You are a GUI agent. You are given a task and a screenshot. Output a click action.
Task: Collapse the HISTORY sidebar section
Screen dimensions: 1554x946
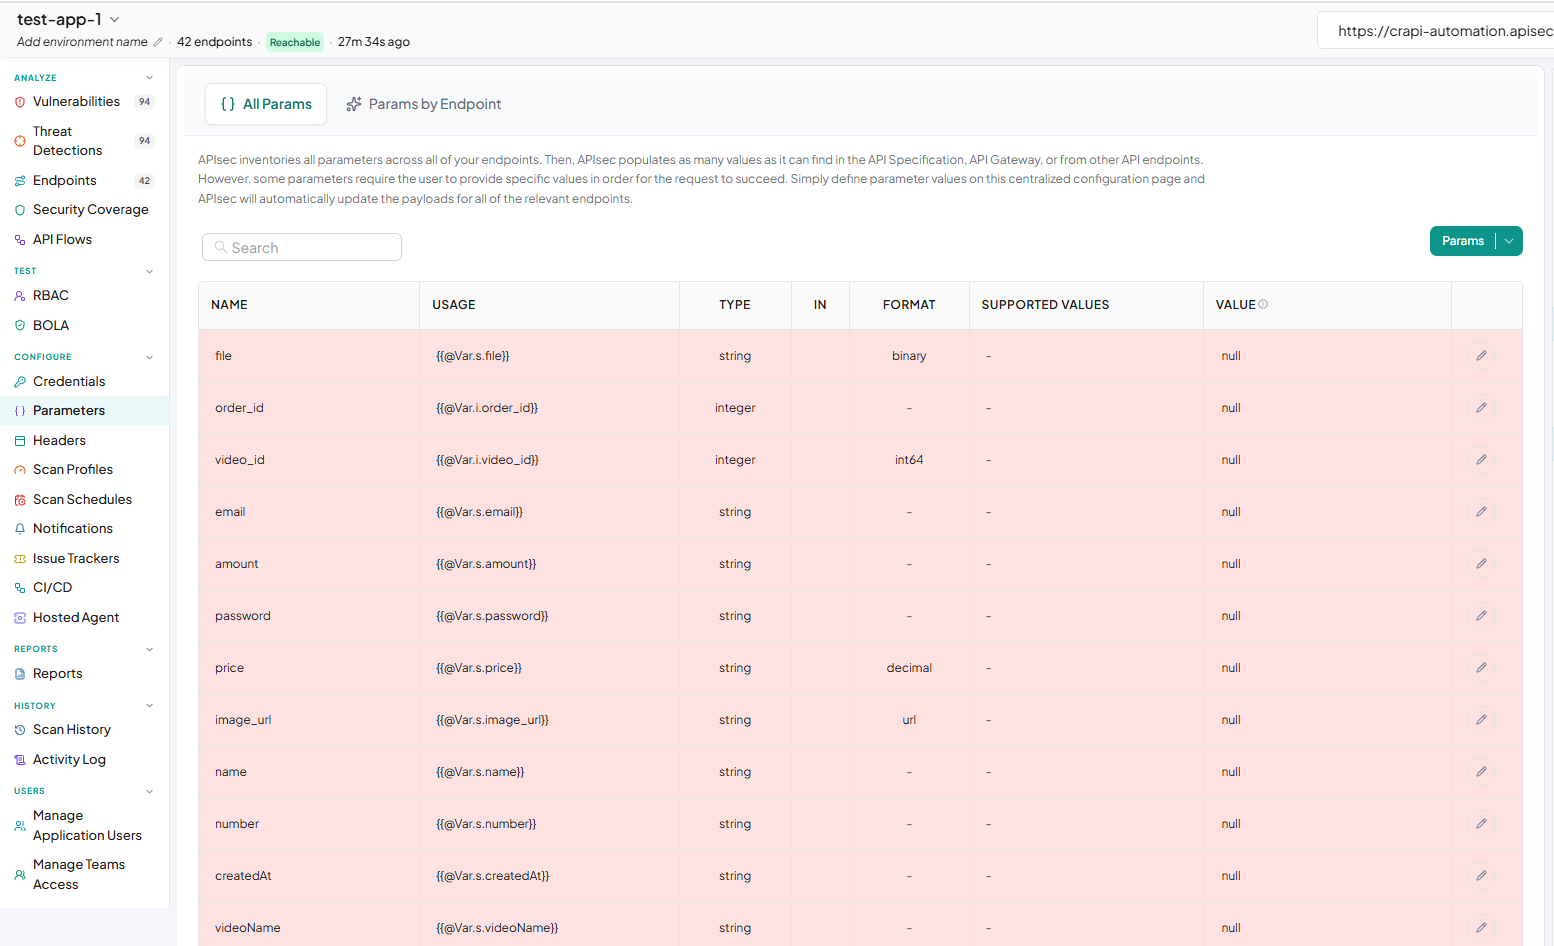149,706
